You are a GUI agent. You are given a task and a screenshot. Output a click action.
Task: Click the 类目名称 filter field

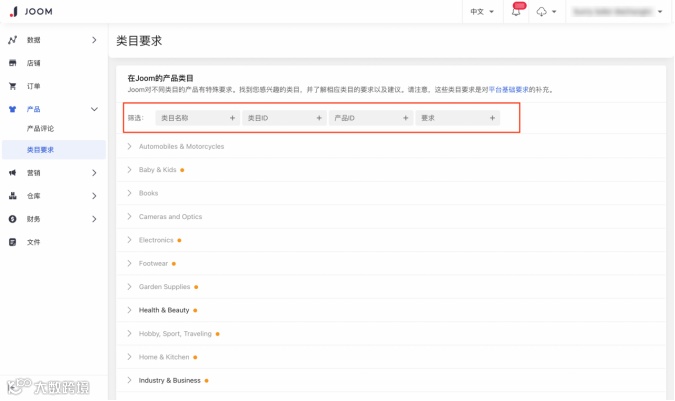click(198, 118)
